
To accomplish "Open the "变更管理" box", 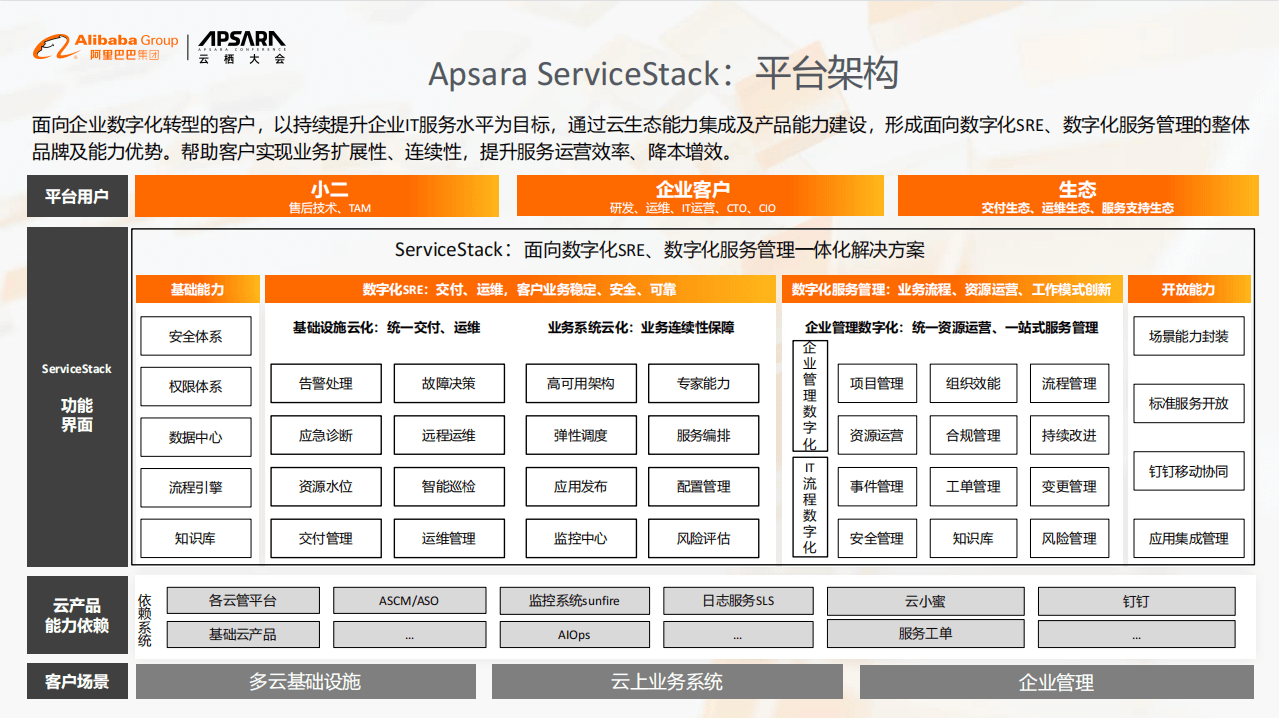I will pos(1069,487).
